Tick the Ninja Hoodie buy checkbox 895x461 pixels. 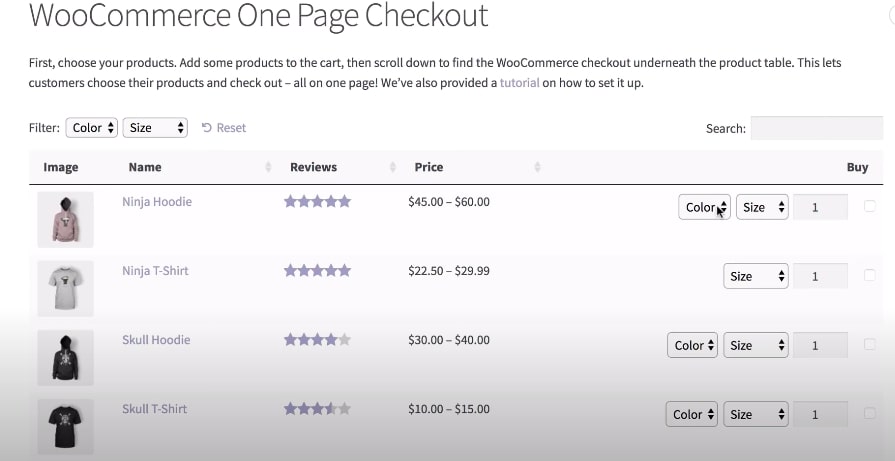click(869, 206)
